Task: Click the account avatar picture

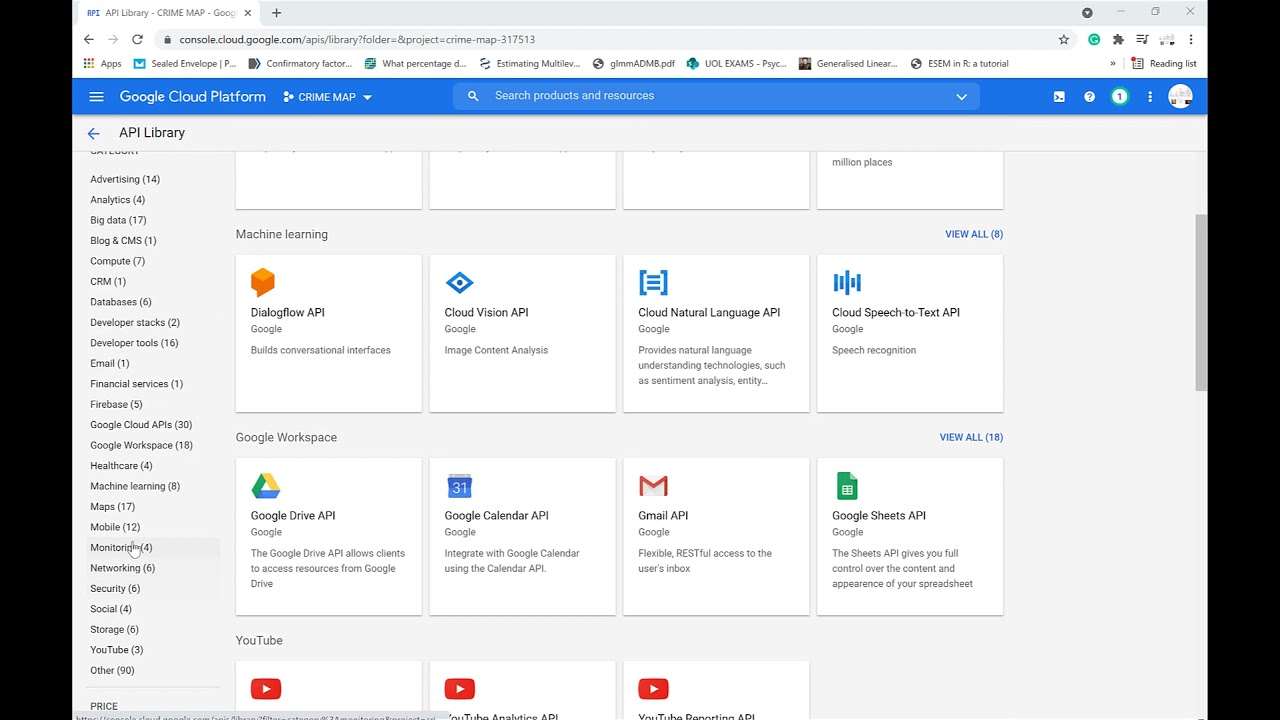Action: (x=1180, y=97)
